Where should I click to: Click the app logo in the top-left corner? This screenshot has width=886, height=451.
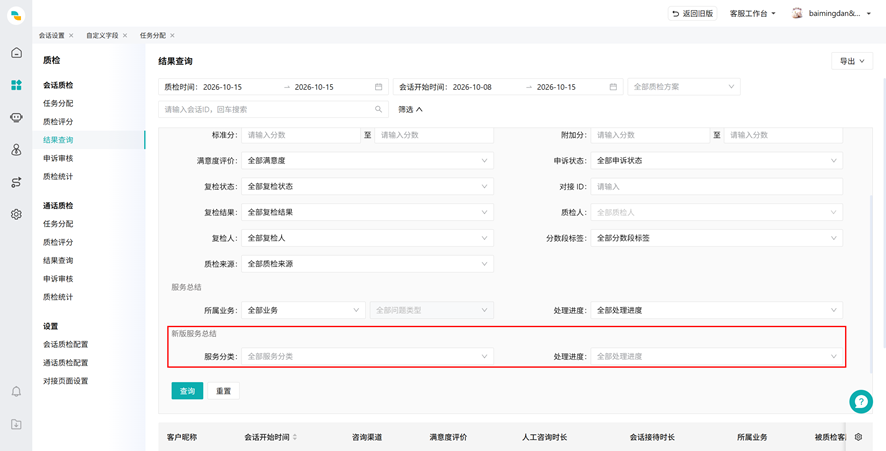pos(16,15)
